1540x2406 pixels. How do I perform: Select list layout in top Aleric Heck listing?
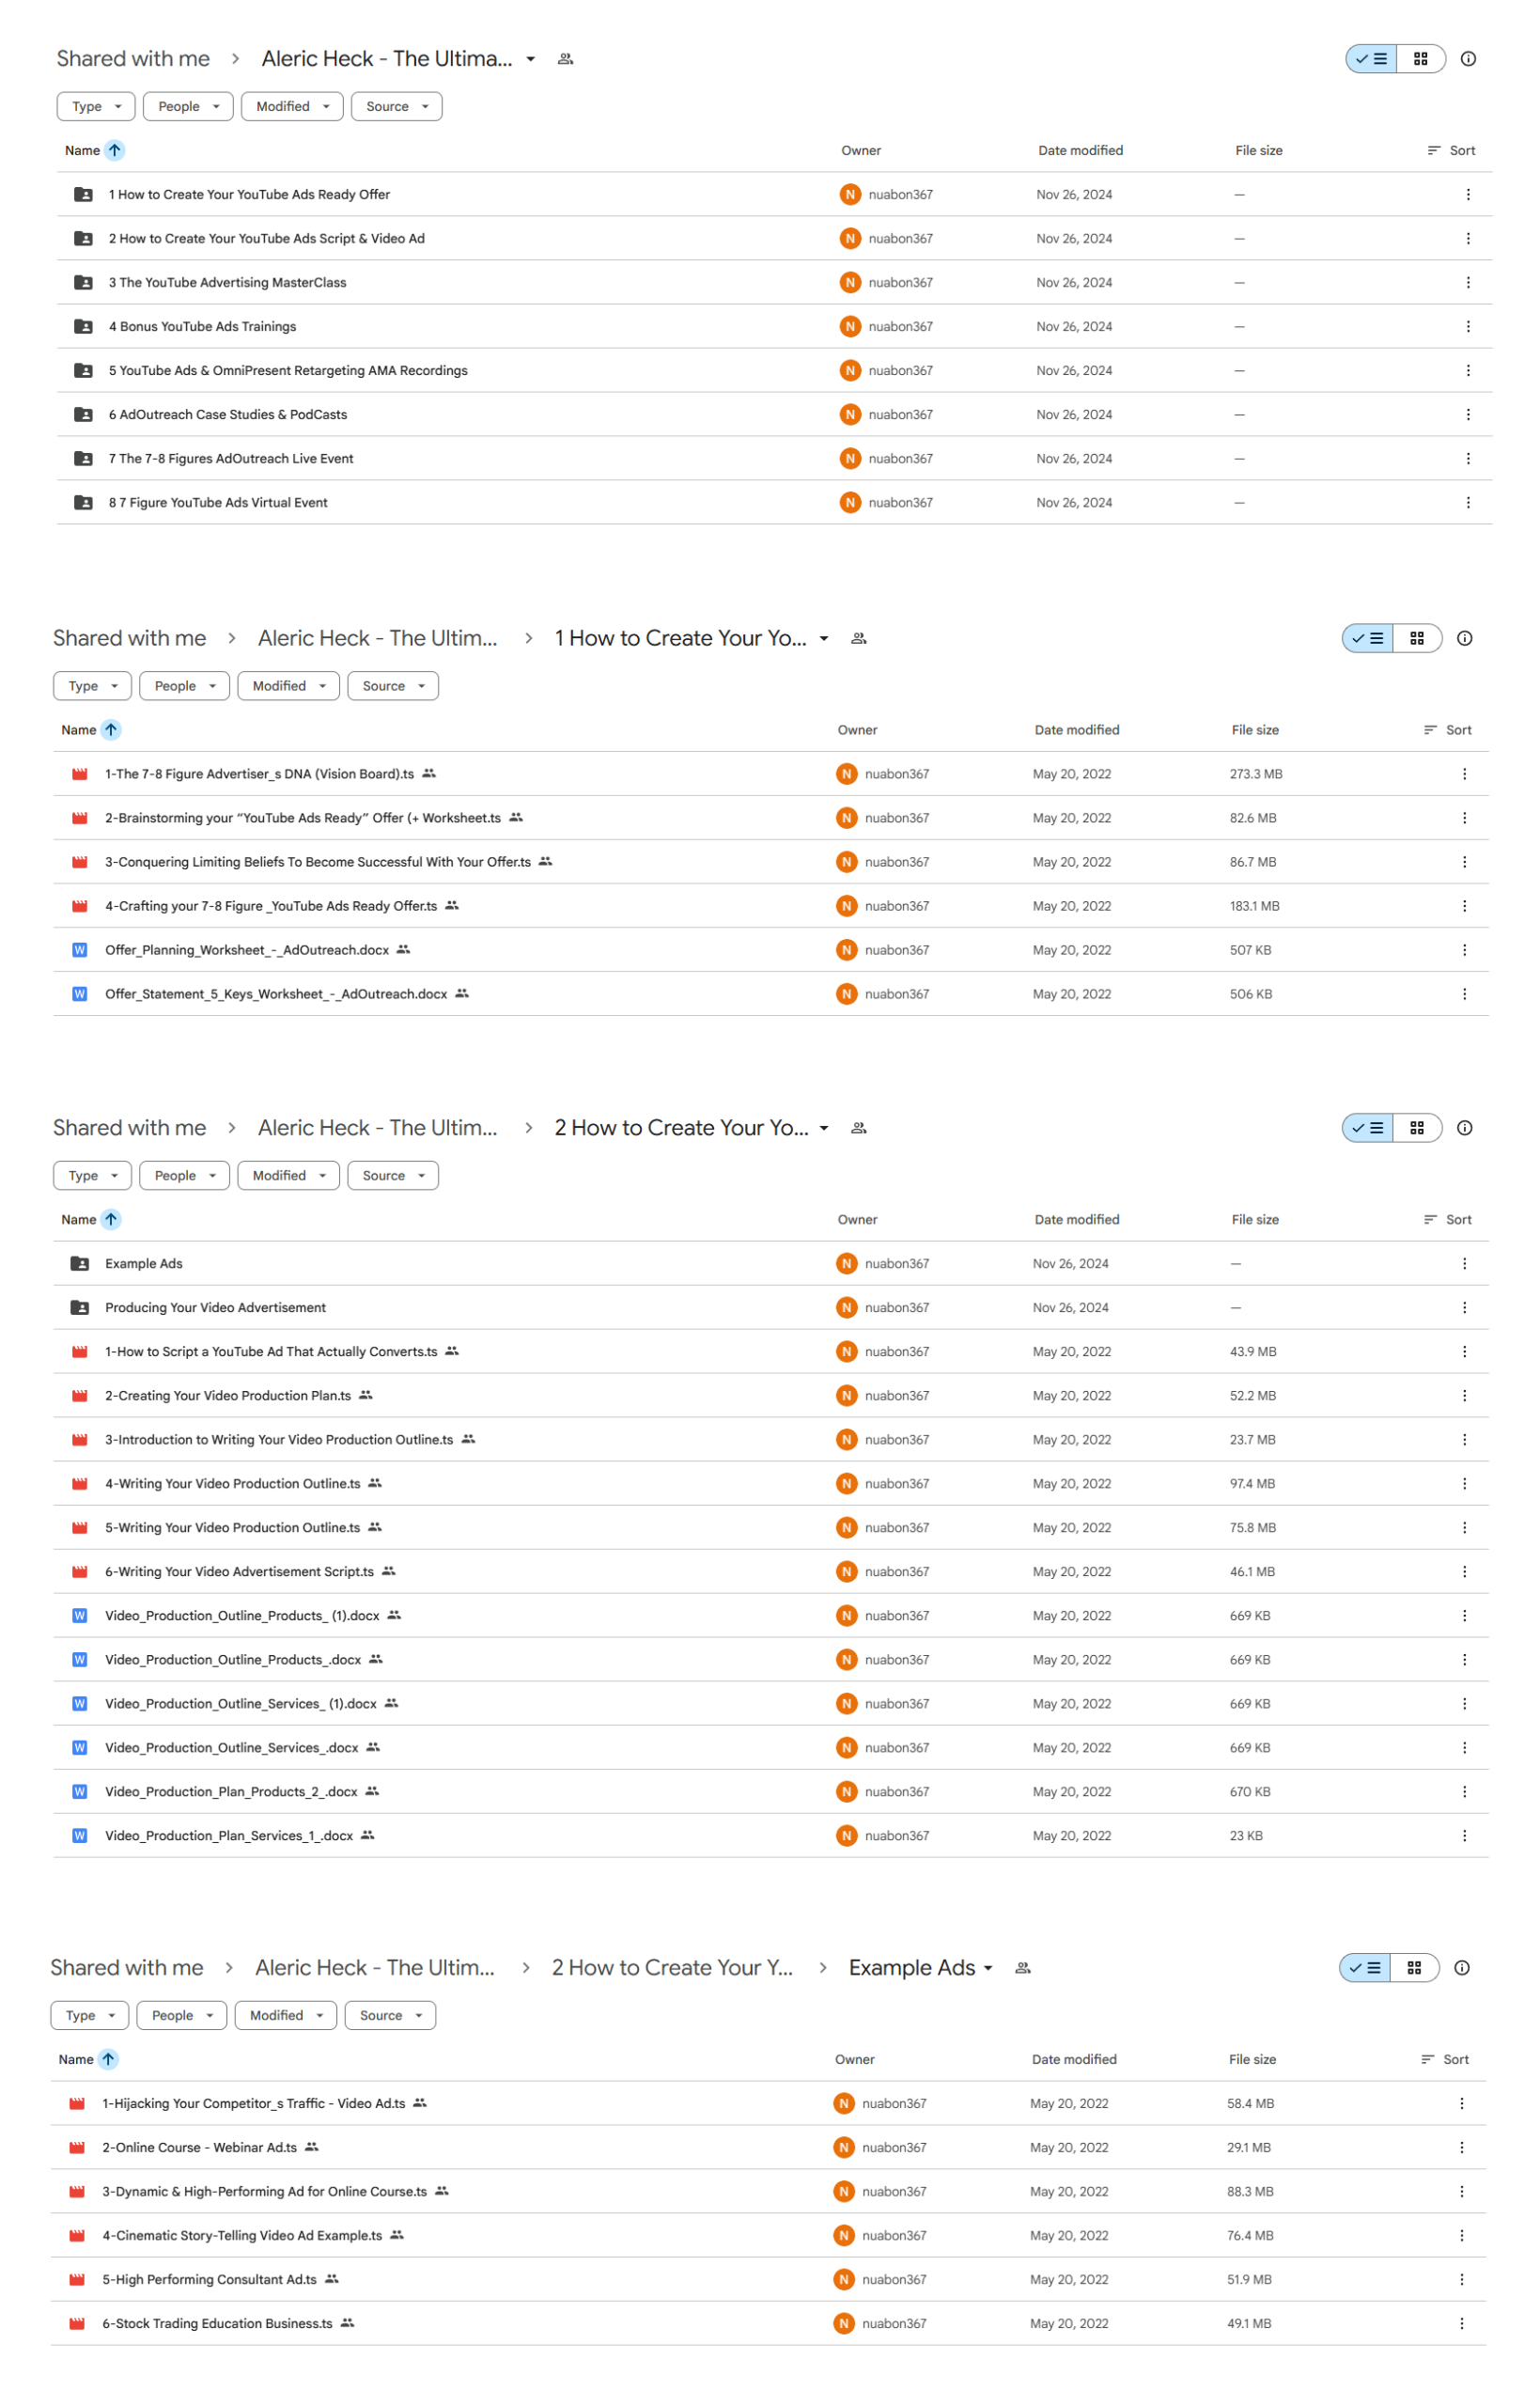(x=1371, y=59)
